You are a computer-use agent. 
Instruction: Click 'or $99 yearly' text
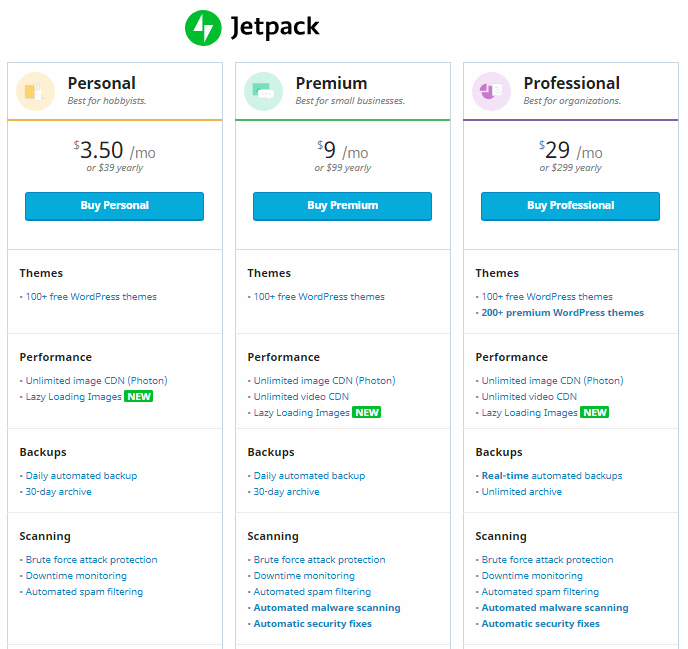[343, 168]
